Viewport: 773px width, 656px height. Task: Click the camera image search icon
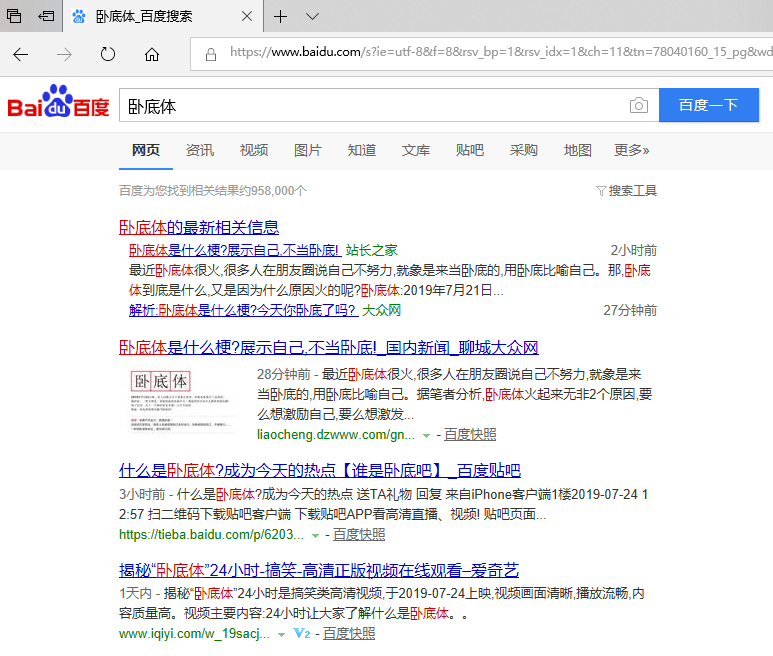(639, 105)
